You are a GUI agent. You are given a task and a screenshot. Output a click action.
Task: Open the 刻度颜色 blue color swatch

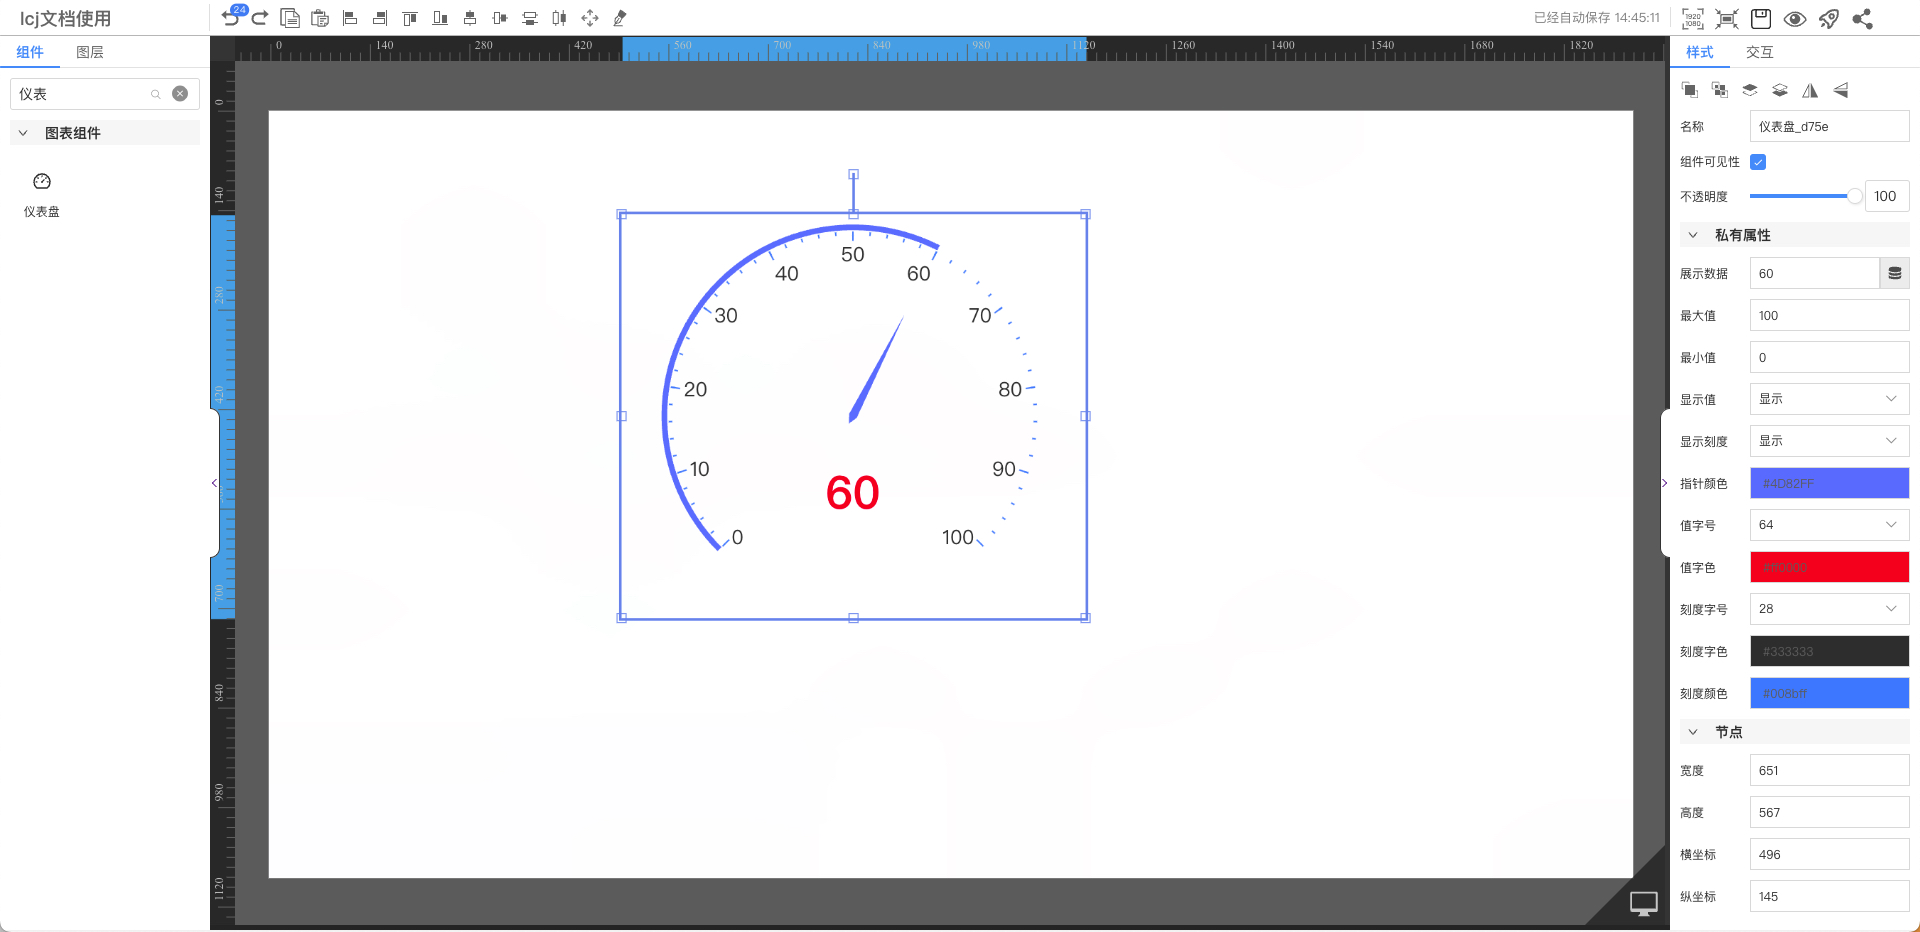[x=1829, y=693]
